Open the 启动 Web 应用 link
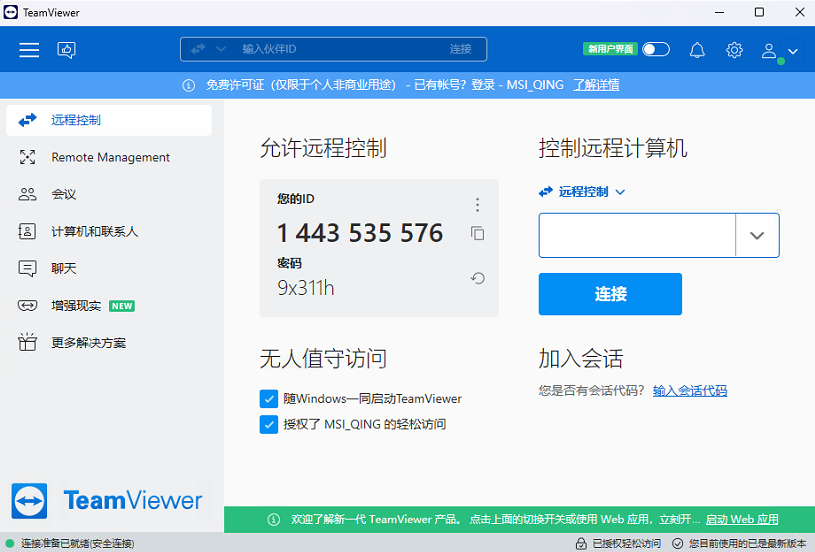 pyautogui.click(x=742, y=519)
